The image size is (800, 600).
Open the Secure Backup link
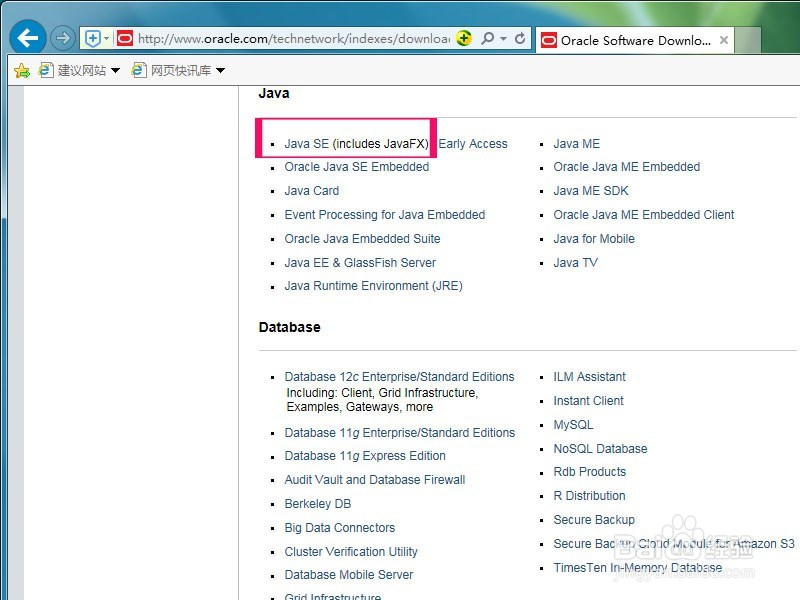pos(594,519)
